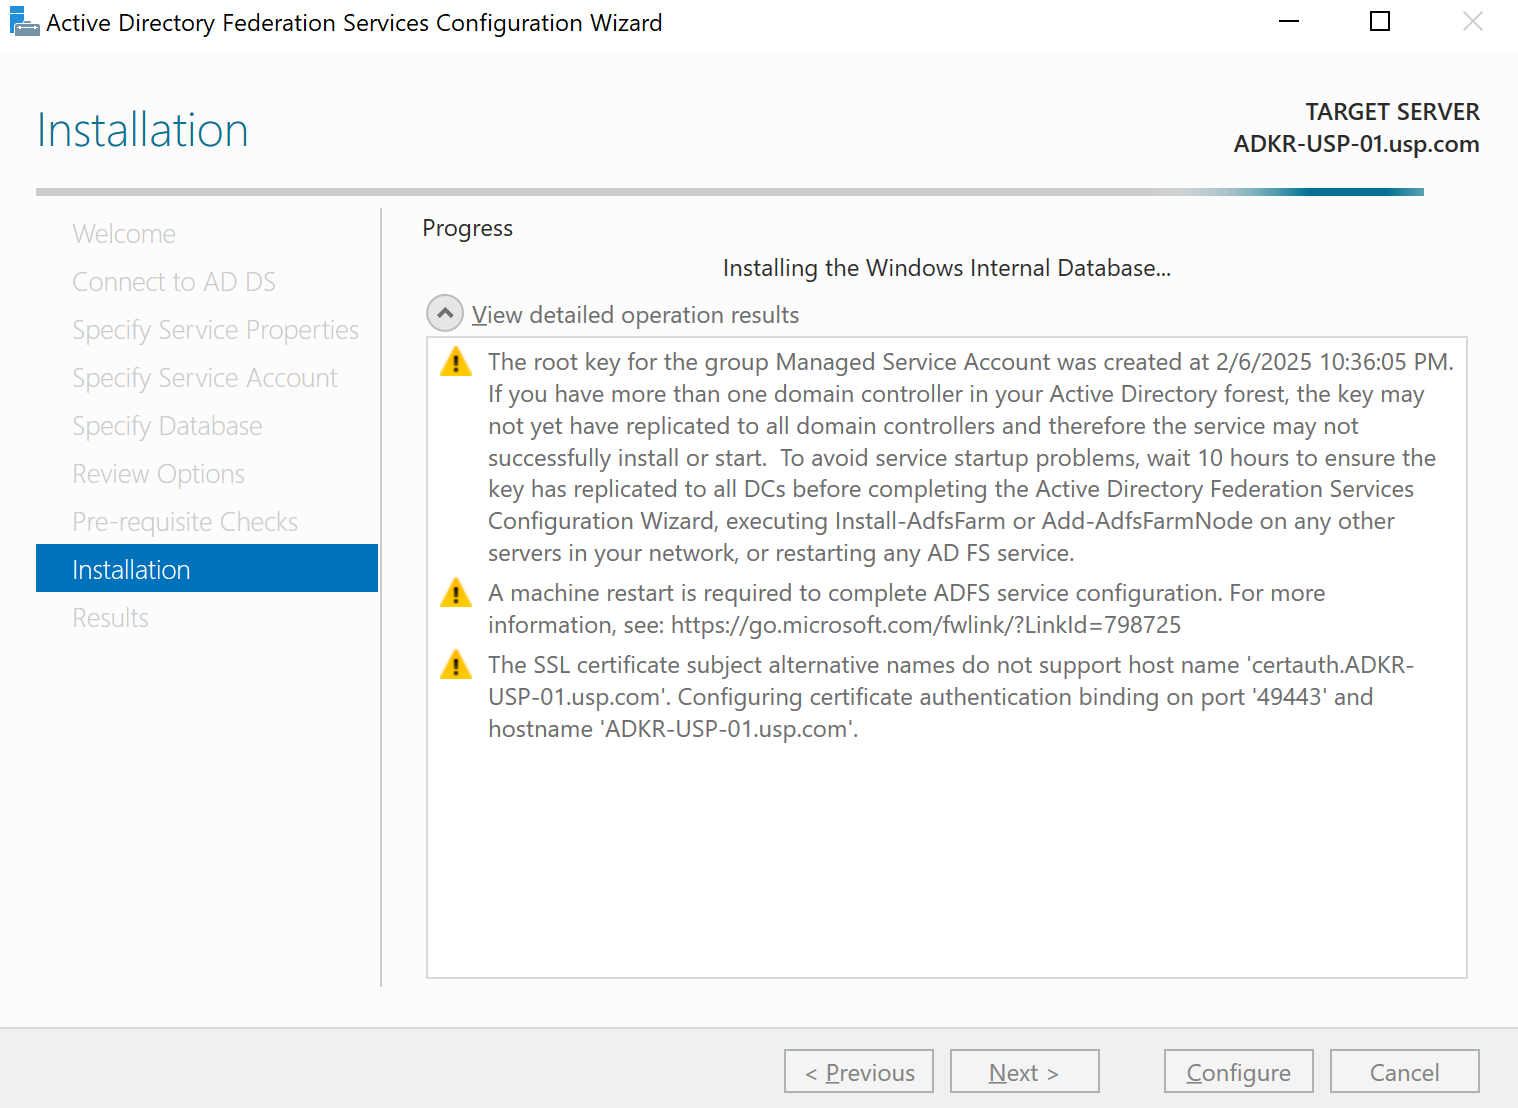
Task: Select Connect to AD DS step
Action: pos(174,282)
